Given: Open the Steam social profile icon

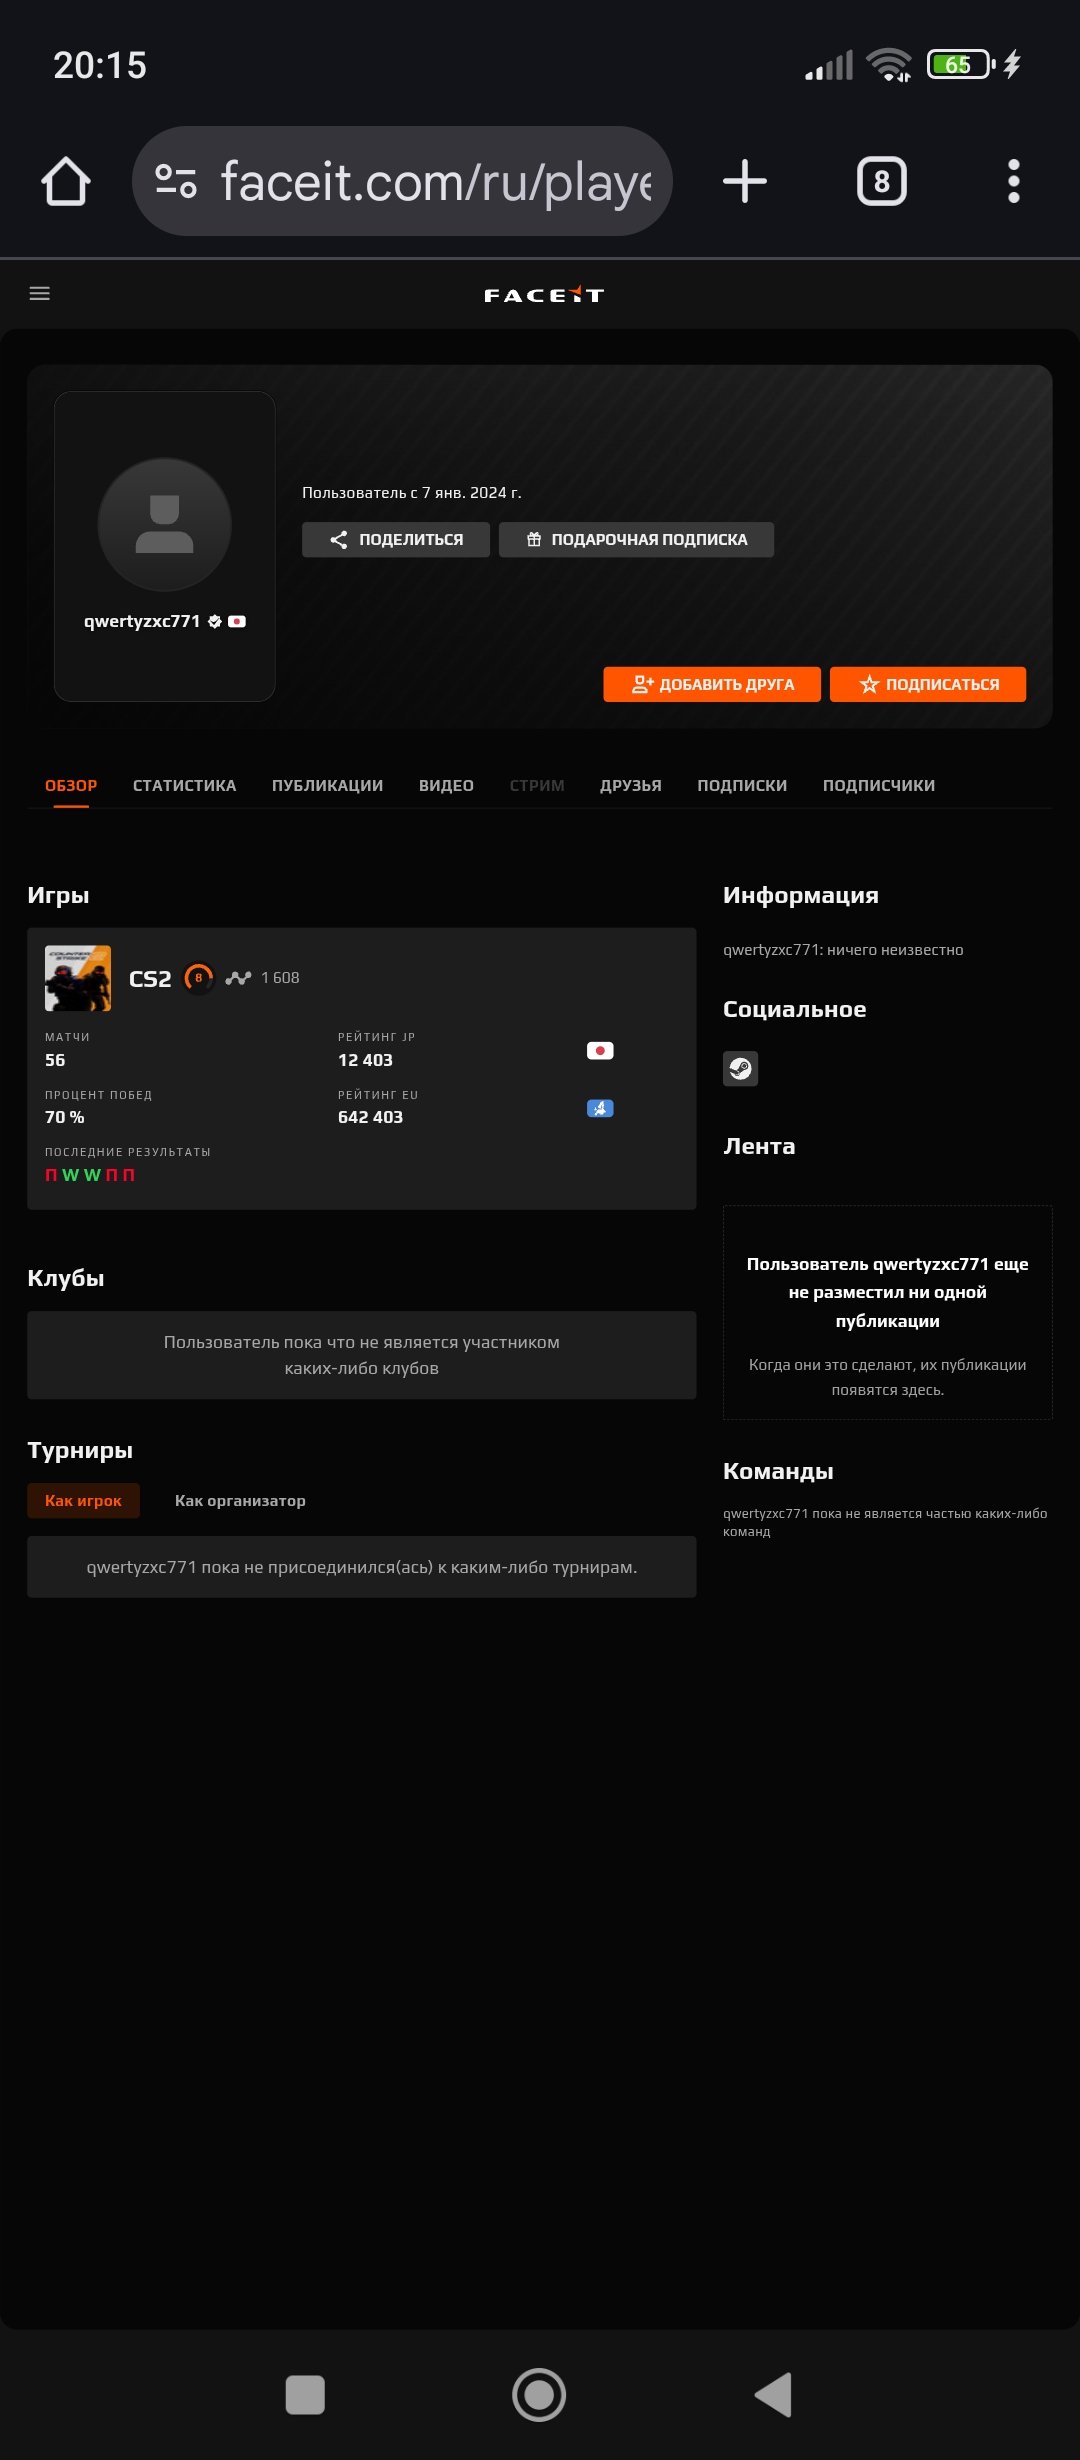Looking at the screenshot, I should [x=740, y=1069].
